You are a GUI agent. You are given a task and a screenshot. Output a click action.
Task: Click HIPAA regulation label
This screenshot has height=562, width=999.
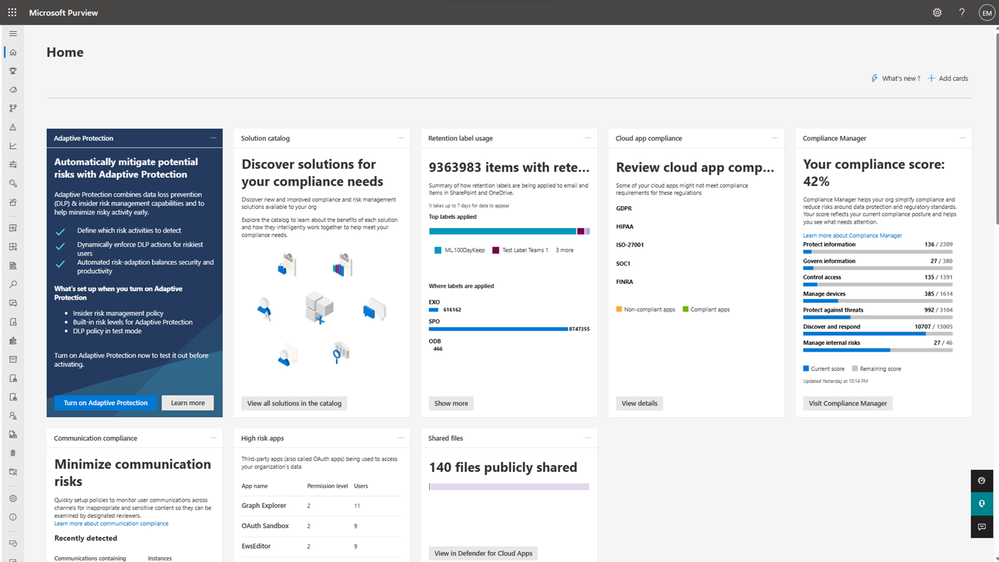(x=624, y=226)
